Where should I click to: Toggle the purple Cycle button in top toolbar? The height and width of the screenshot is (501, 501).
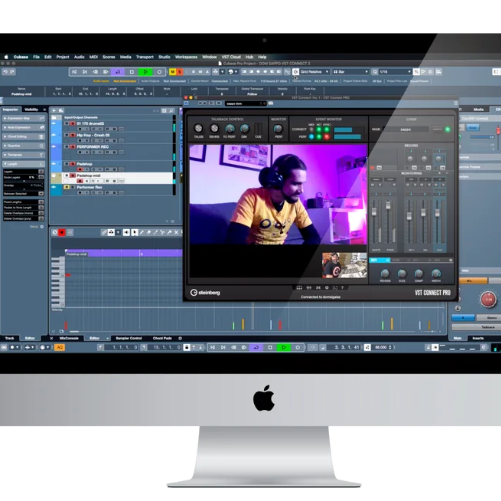tap(117, 72)
